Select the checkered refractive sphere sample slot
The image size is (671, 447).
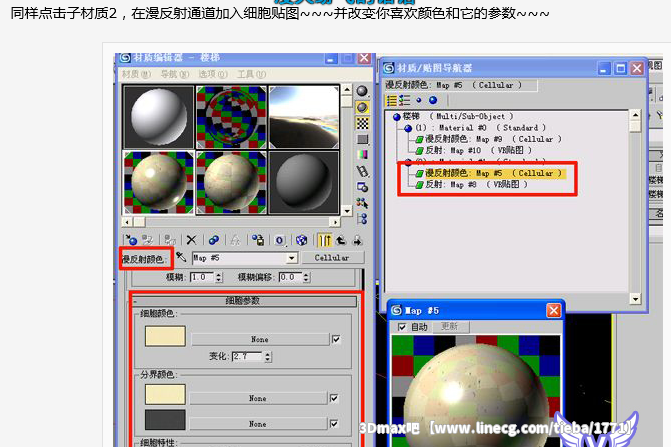[x=232, y=117]
